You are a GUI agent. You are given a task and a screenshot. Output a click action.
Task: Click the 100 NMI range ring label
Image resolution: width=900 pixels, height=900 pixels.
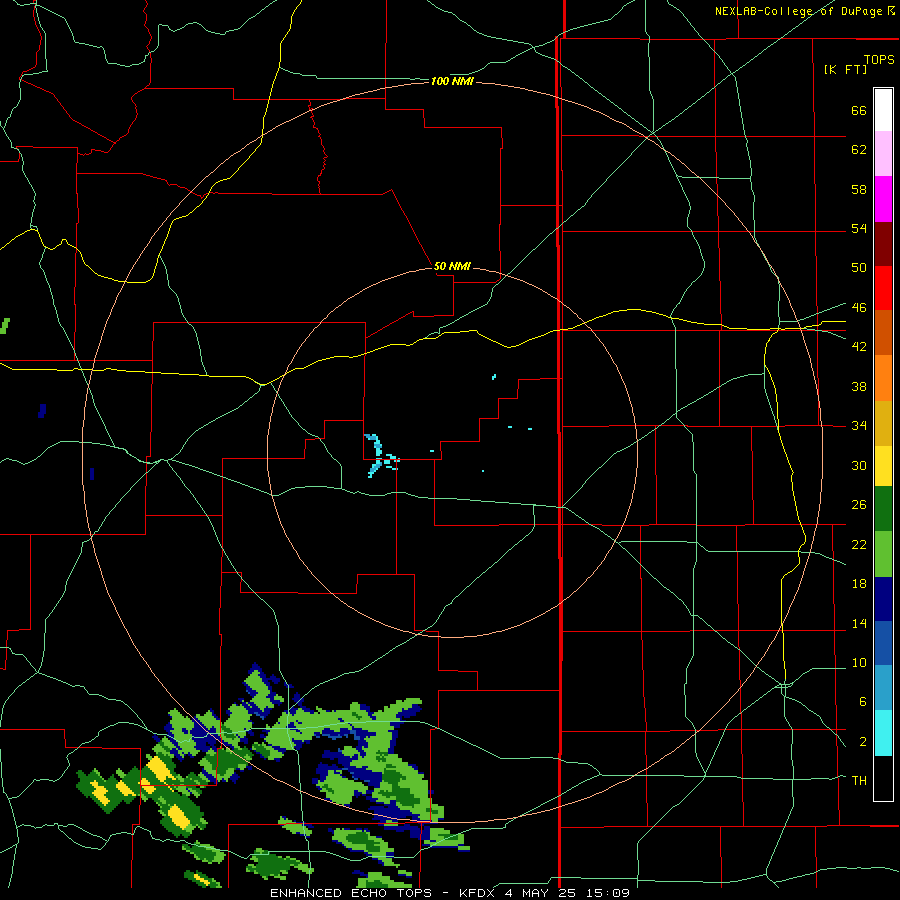point(452,82)
